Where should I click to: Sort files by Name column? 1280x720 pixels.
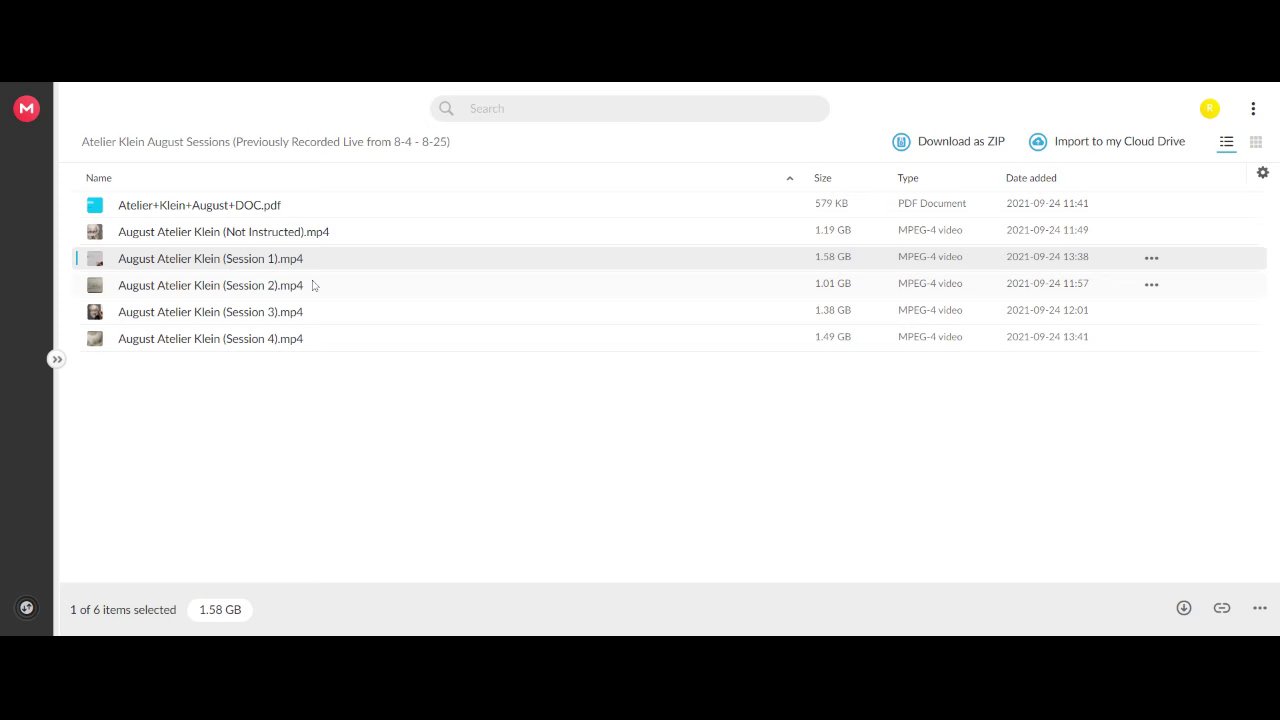click(99, 178)
